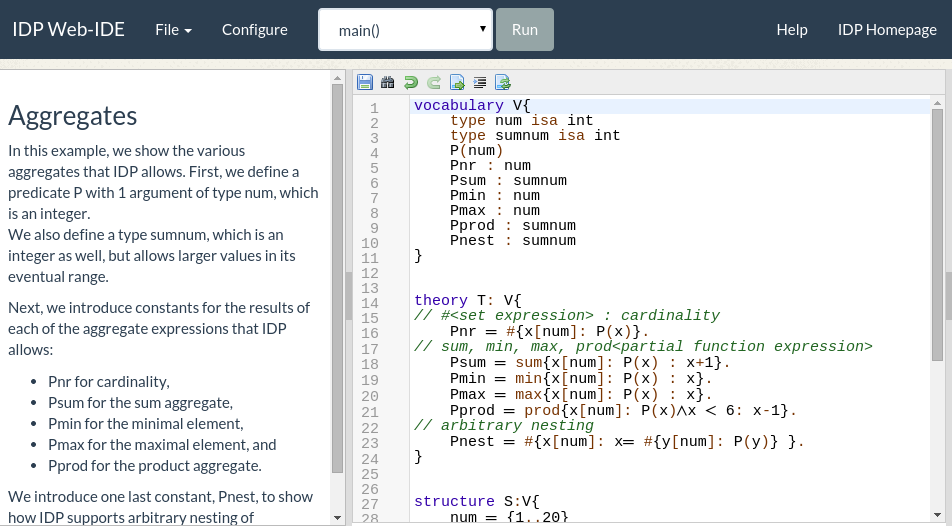The image size is (952, 526).
Task: Visit the IDP Homepage link
Action: (887, 29)
